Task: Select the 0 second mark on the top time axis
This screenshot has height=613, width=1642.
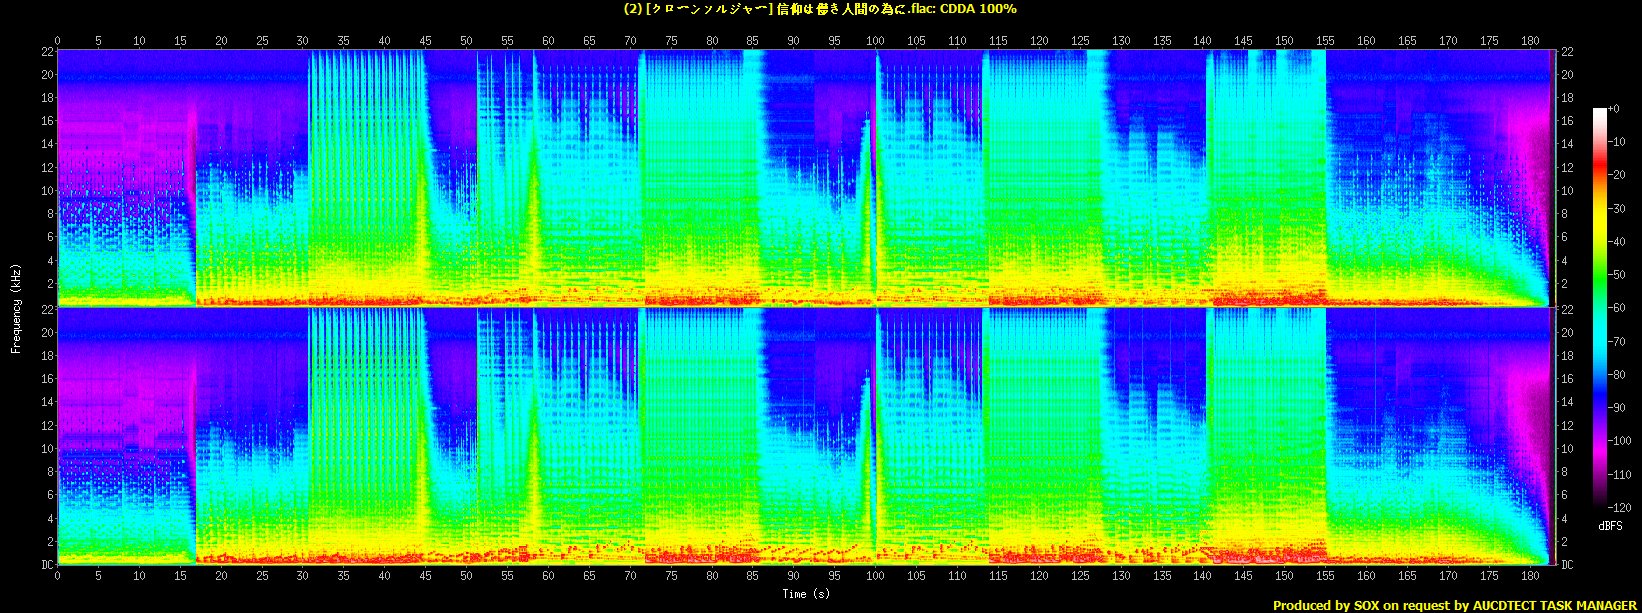Action: click(57, 40)
